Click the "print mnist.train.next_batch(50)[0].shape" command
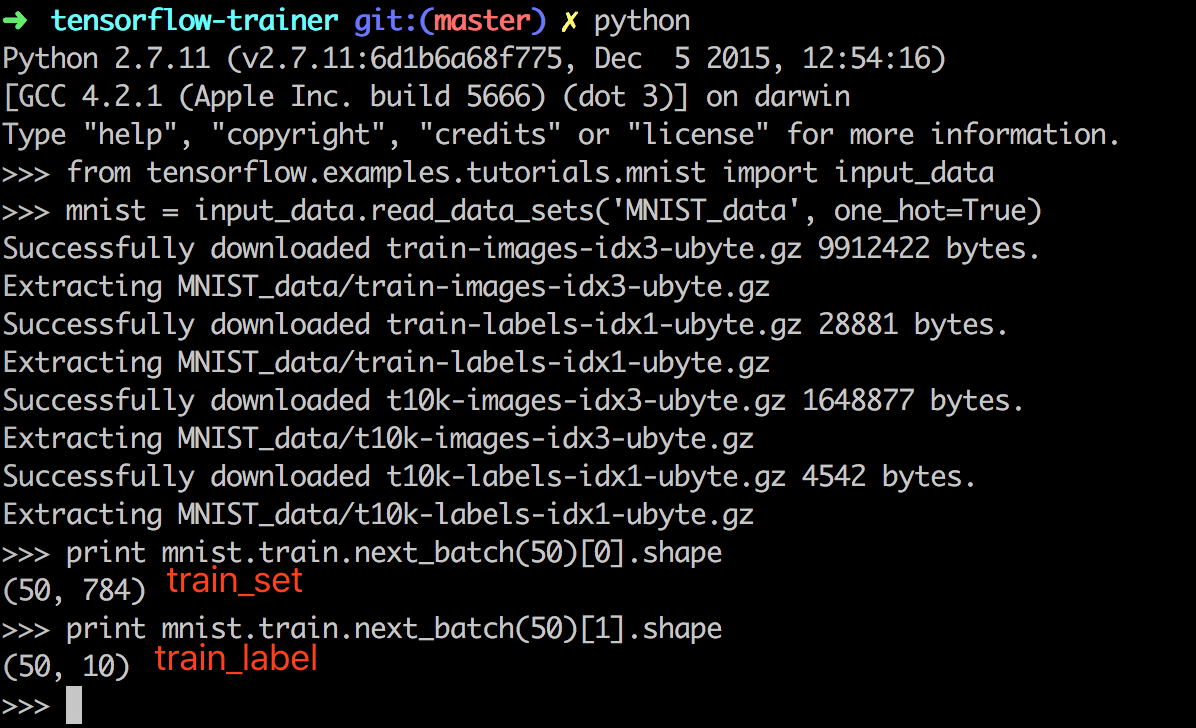Screen dimensions: 1196x728 [x=394, y=553]
